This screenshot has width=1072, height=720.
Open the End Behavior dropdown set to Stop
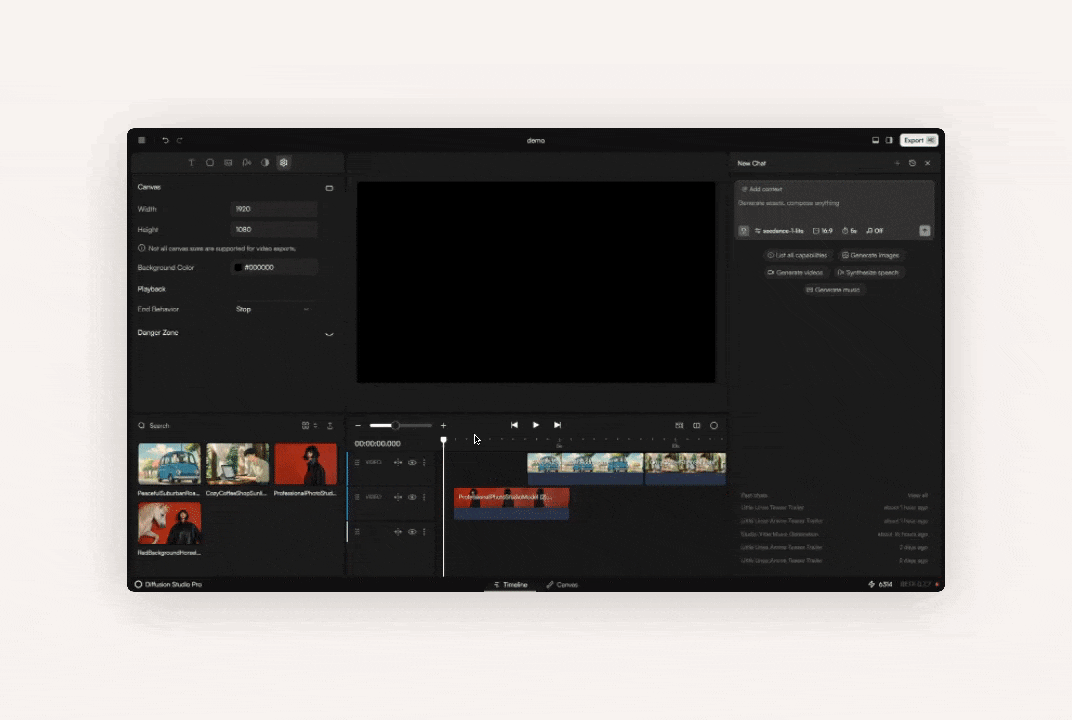coord(275,309)
